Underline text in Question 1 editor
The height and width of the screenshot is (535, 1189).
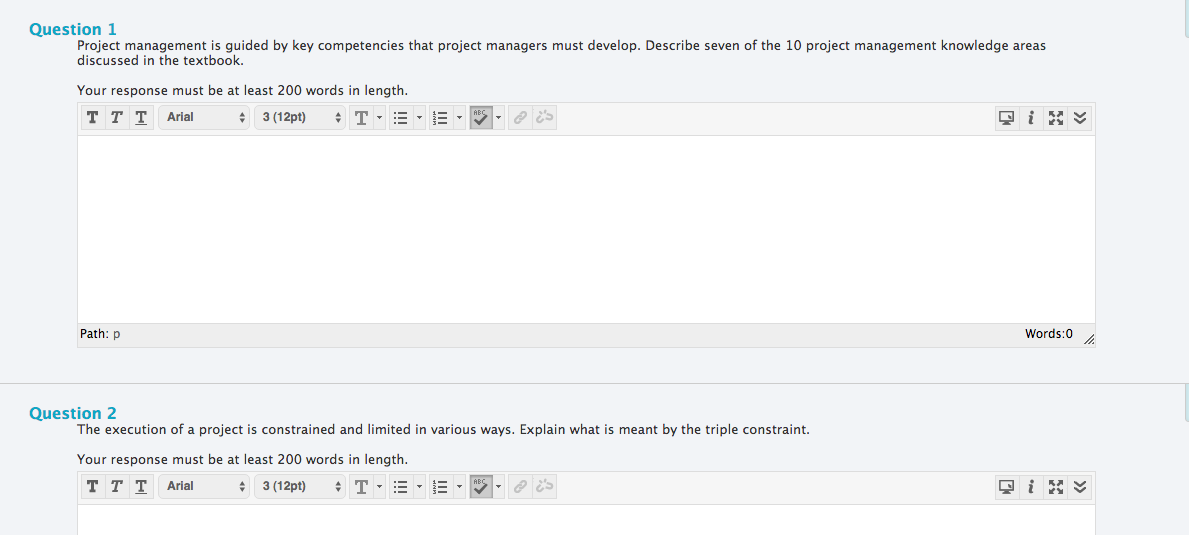(141, 118)
